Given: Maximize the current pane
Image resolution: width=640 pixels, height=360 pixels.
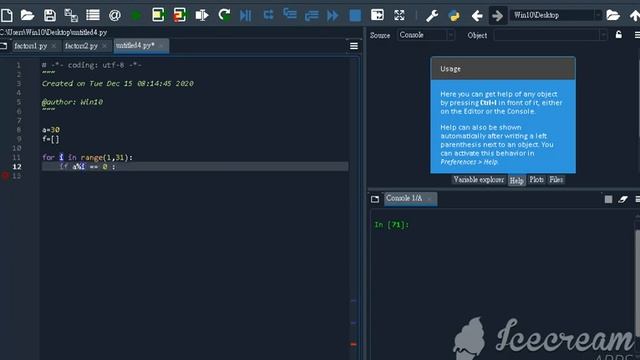Looking at the screenshot, I should point(377,15).
